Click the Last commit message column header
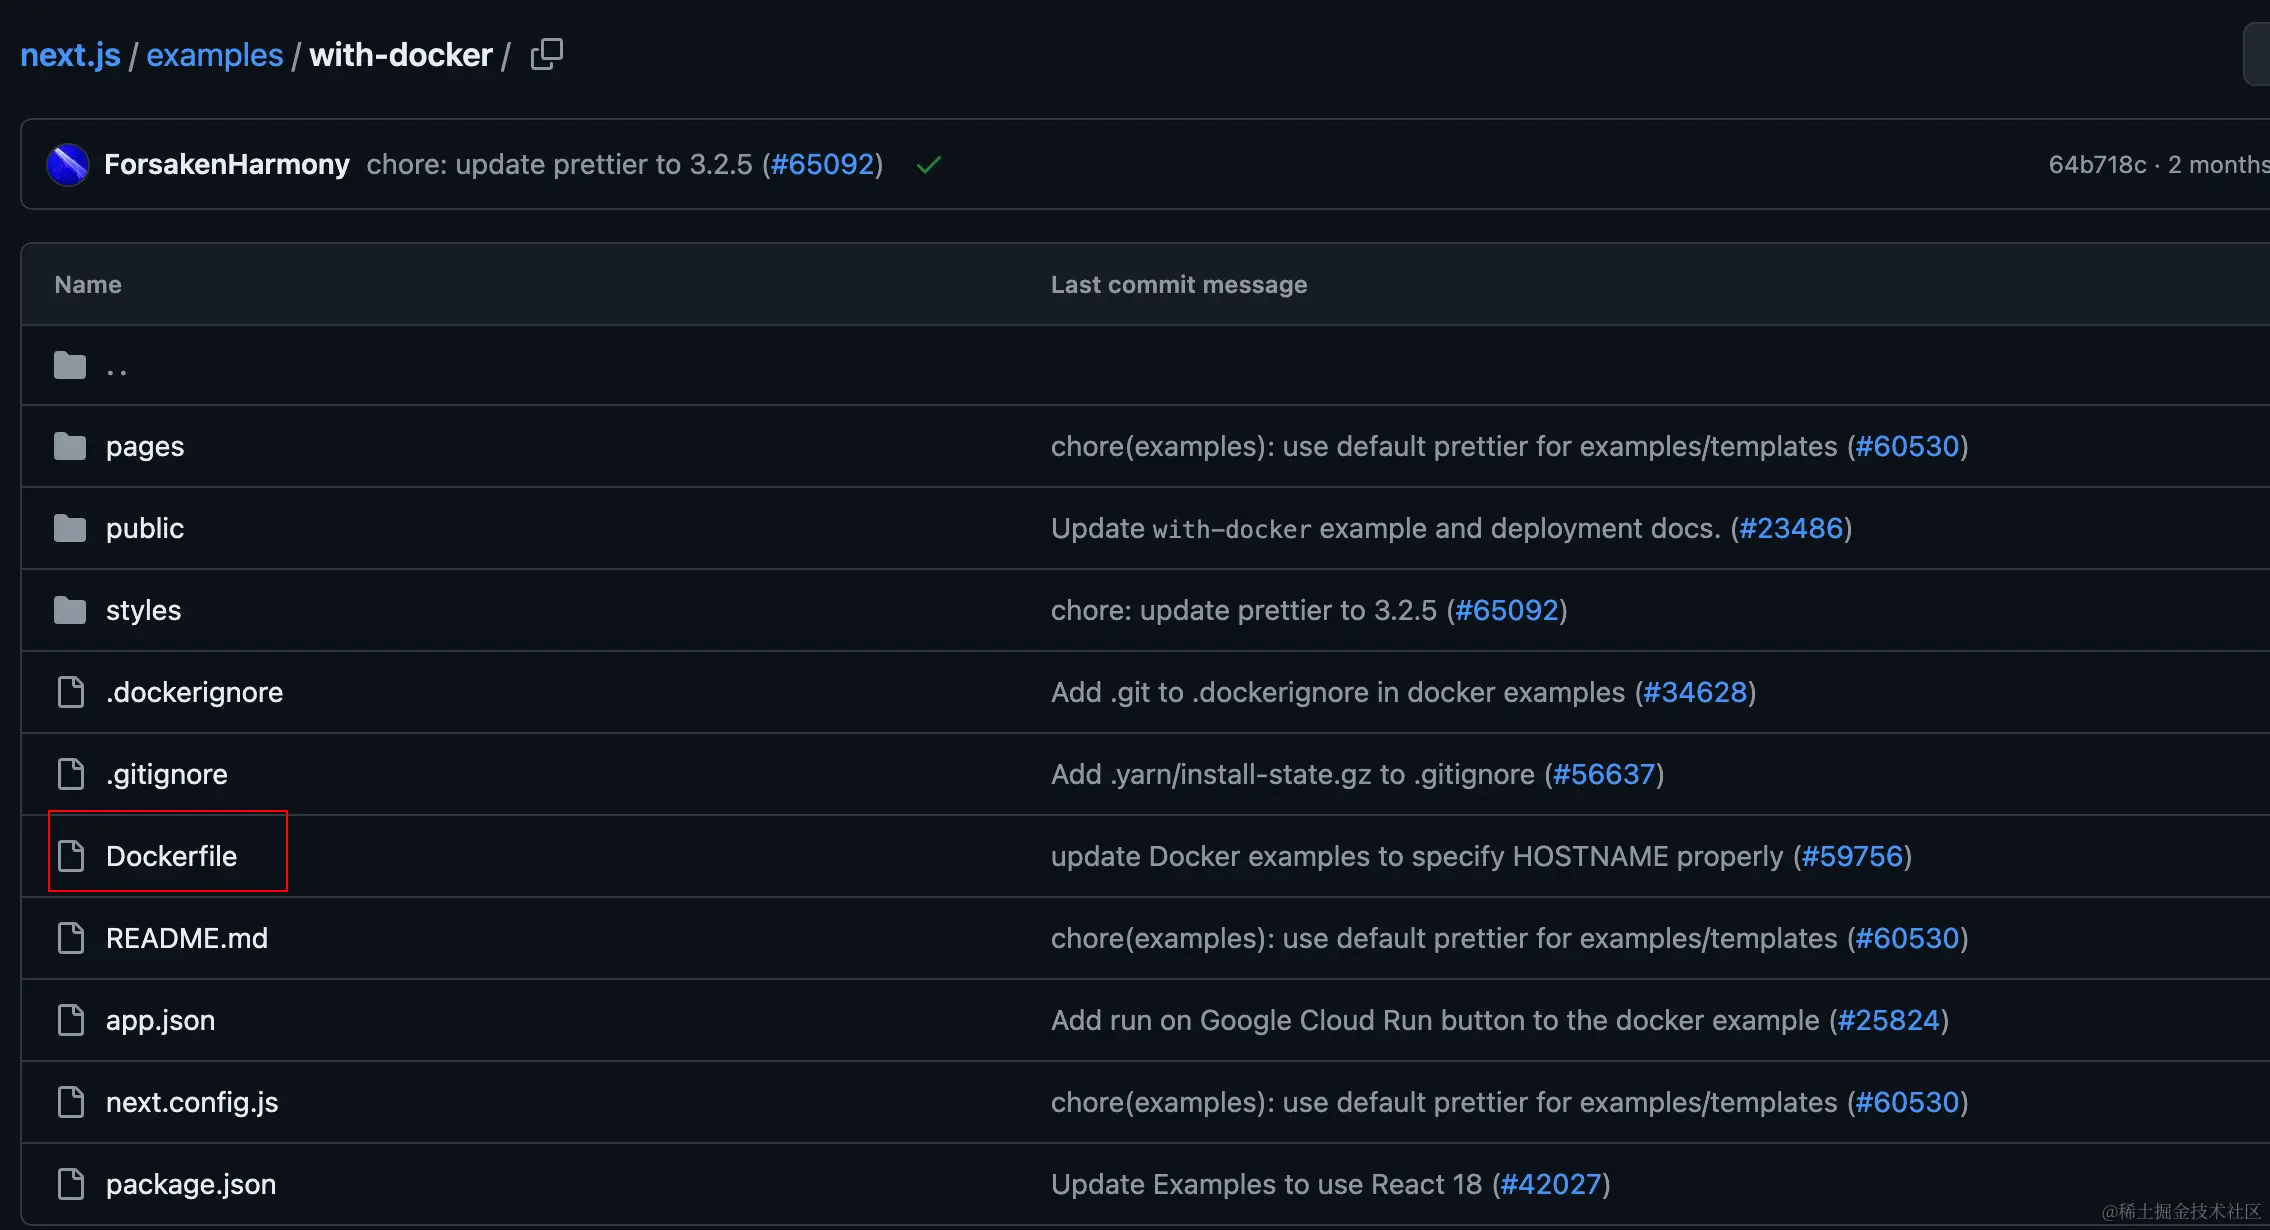The image size is (2270, 1230). (1179, 285)
